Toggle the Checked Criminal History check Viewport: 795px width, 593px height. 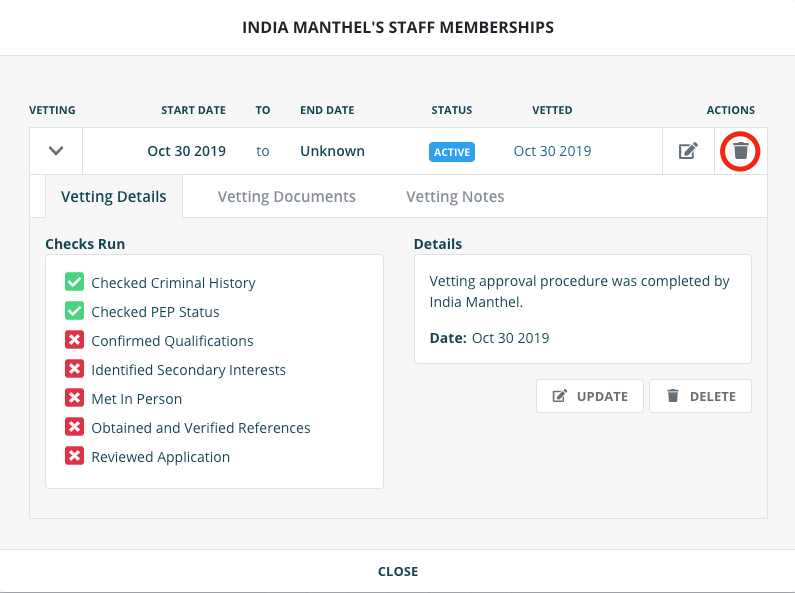(74, 282)
